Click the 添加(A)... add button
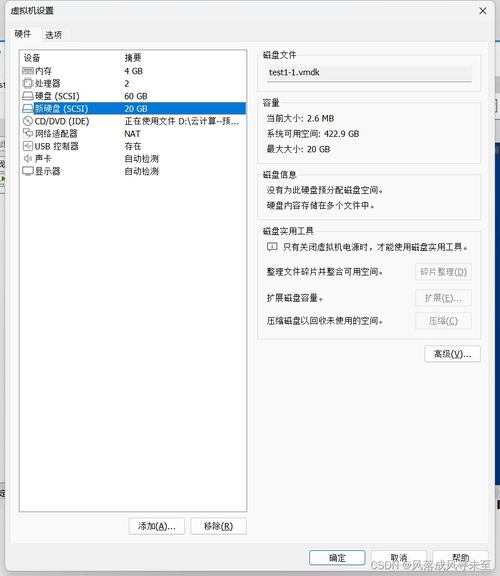The image size is (500, 576). (x=157, y=526)
